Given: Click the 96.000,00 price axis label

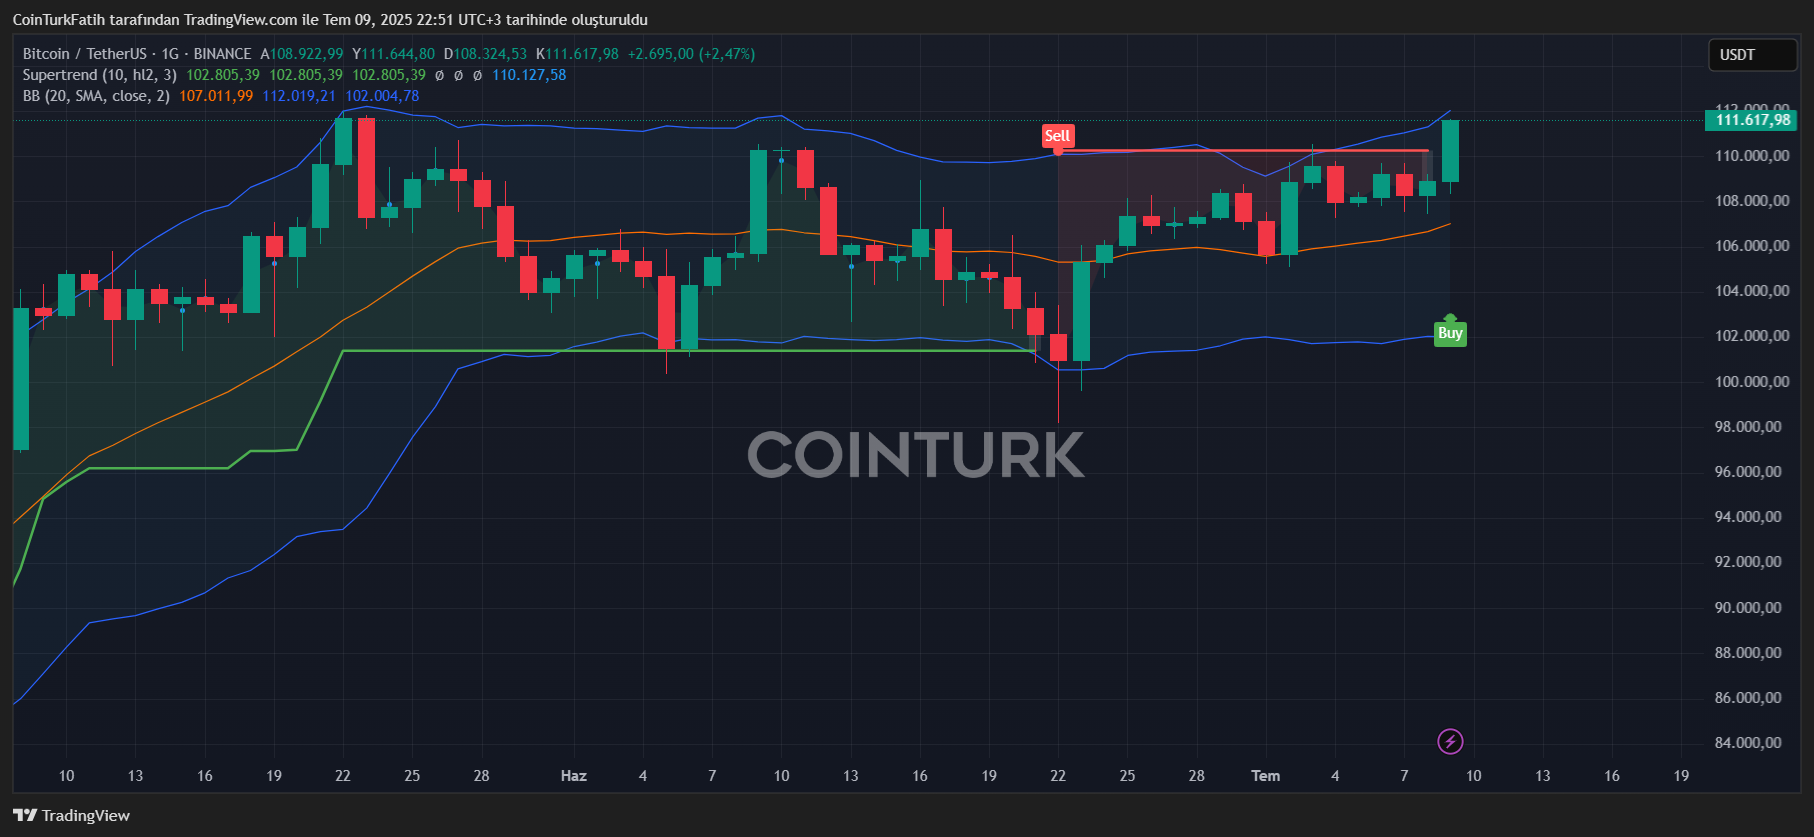Looking at the screenshot, I should 1748,471.
